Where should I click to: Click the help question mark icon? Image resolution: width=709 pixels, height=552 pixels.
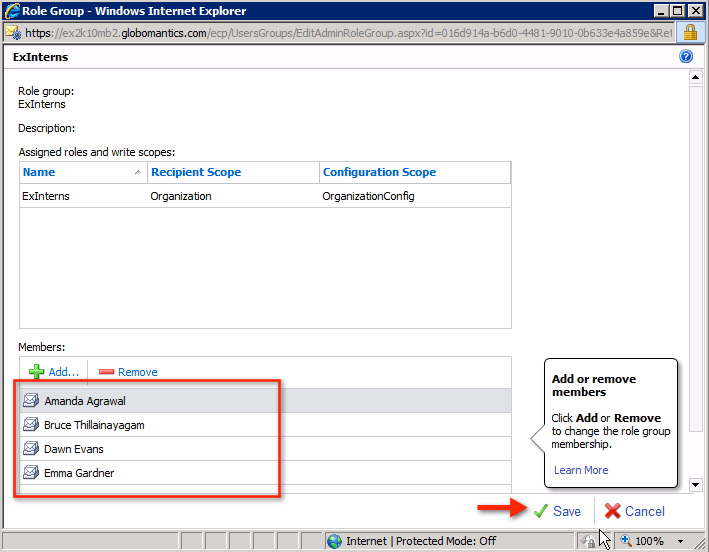[x=685, y=57]
